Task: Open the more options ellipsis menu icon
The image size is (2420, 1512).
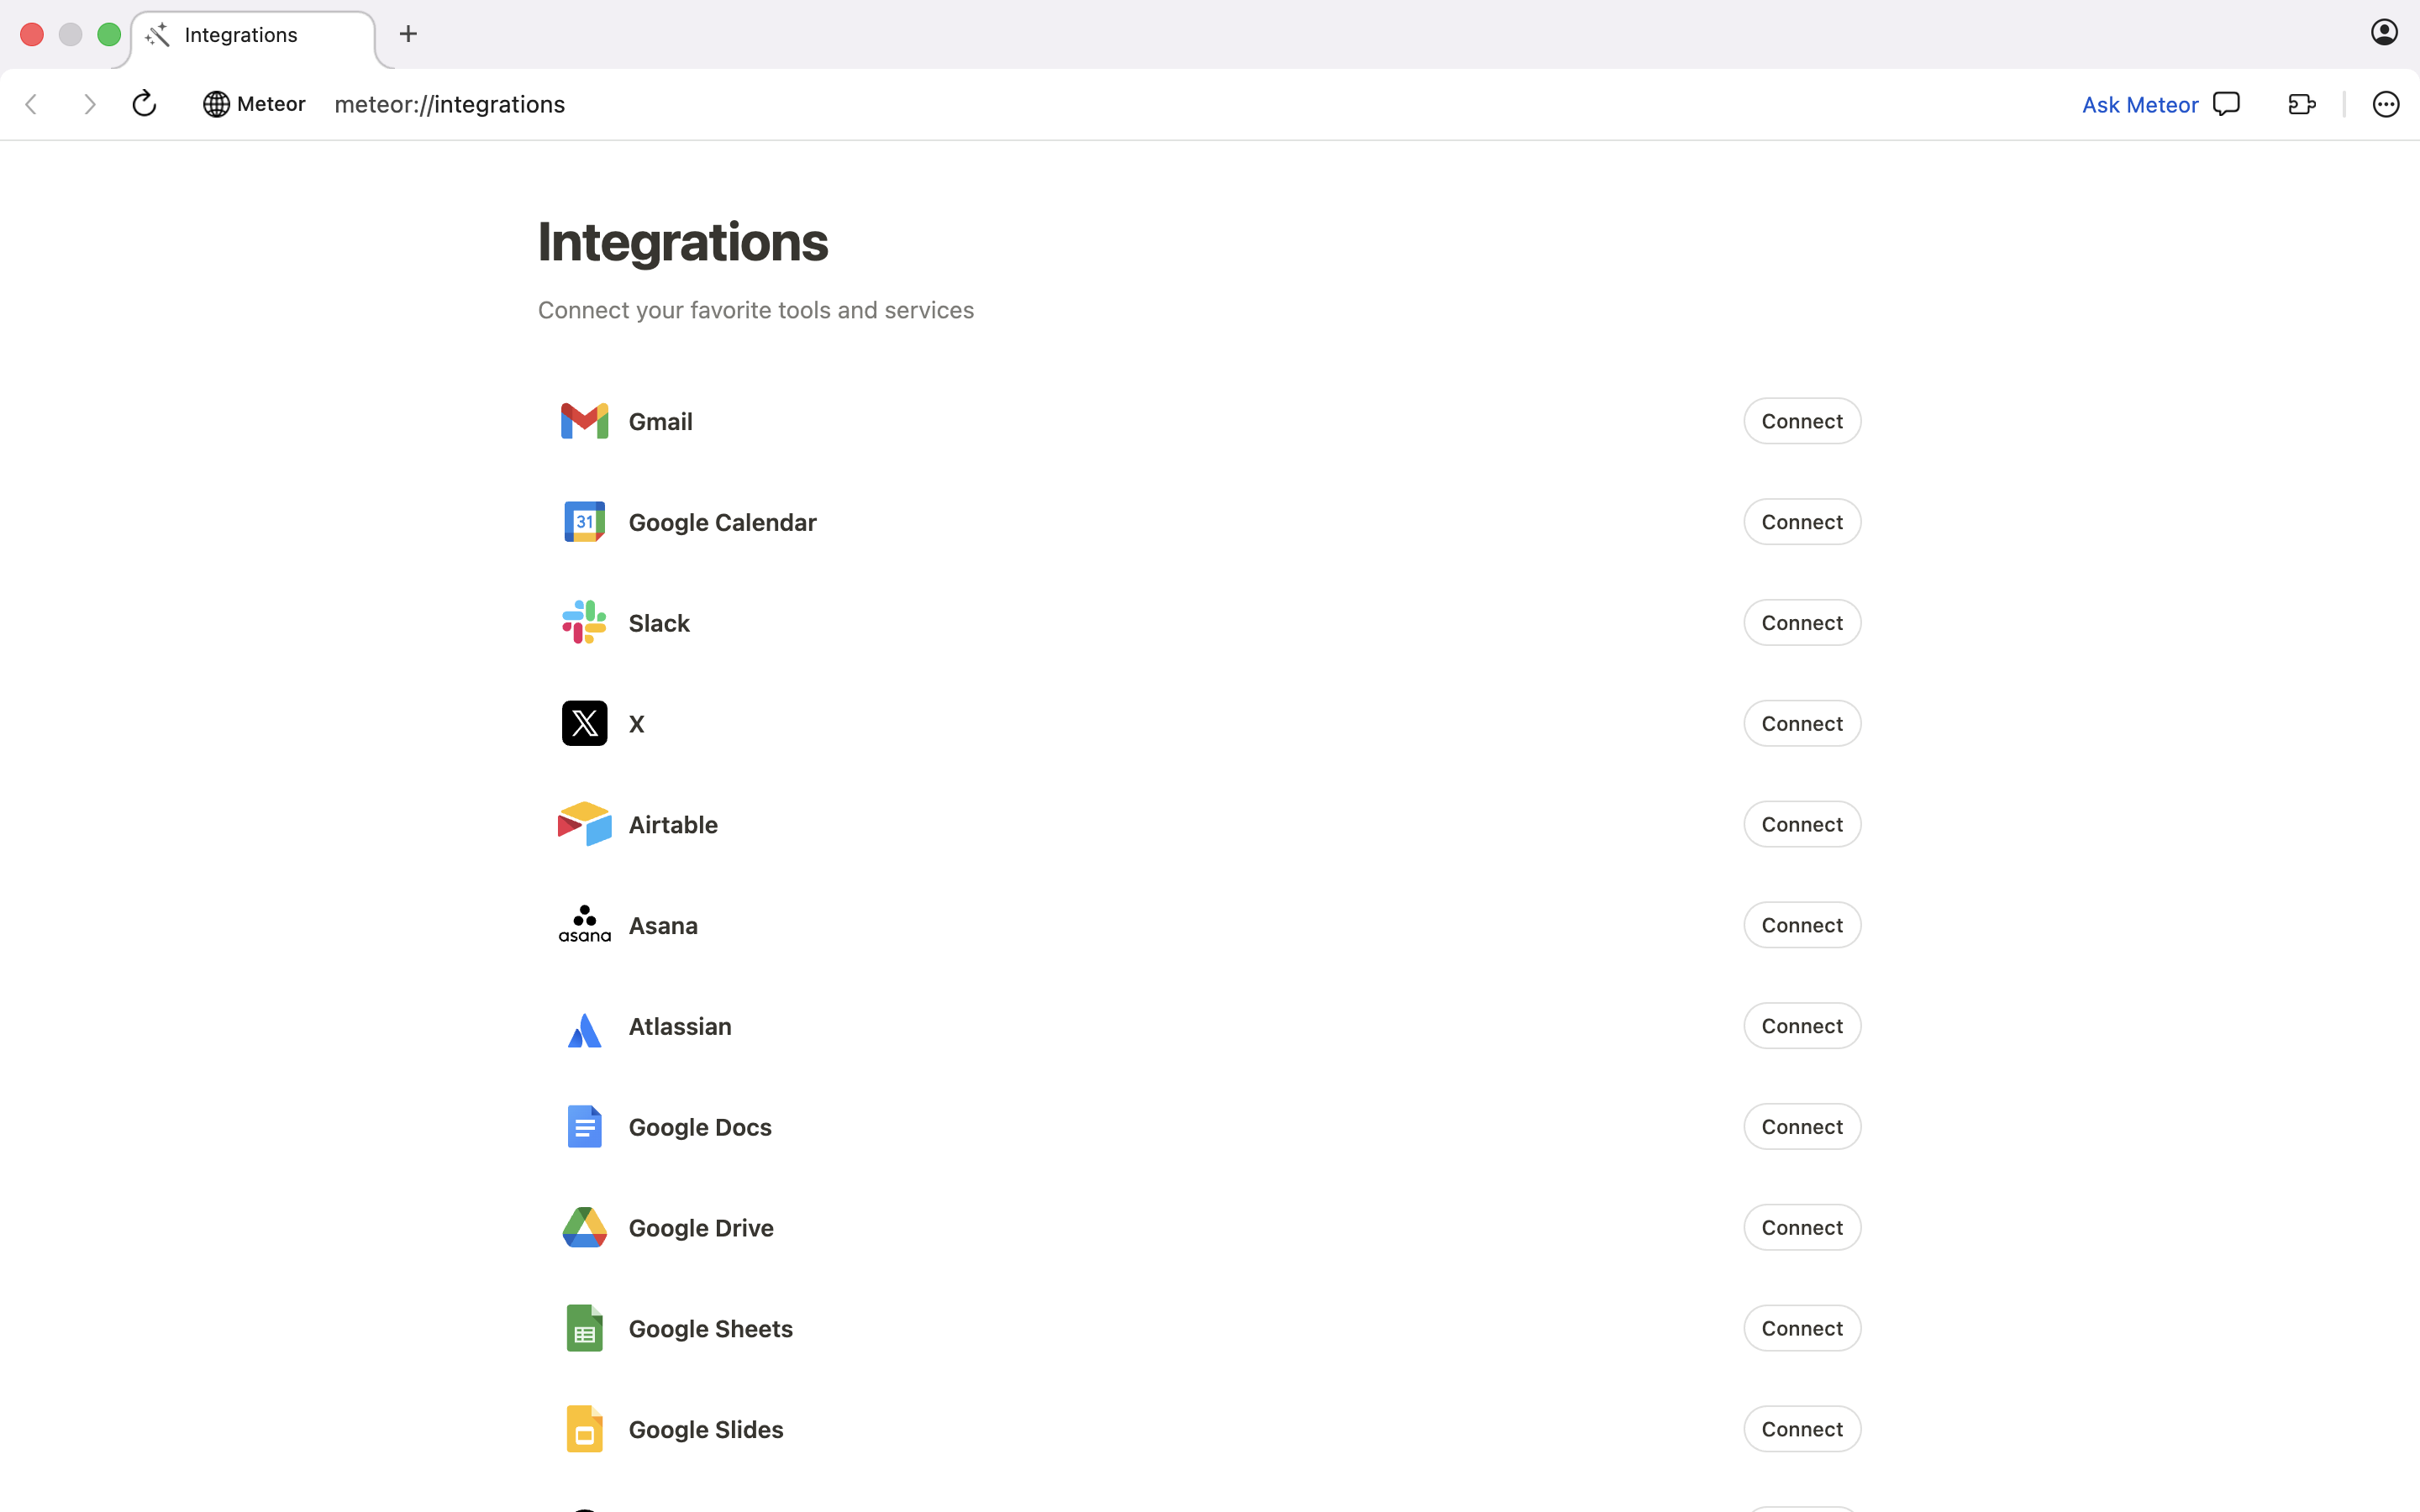Action: pos(2386,103)
